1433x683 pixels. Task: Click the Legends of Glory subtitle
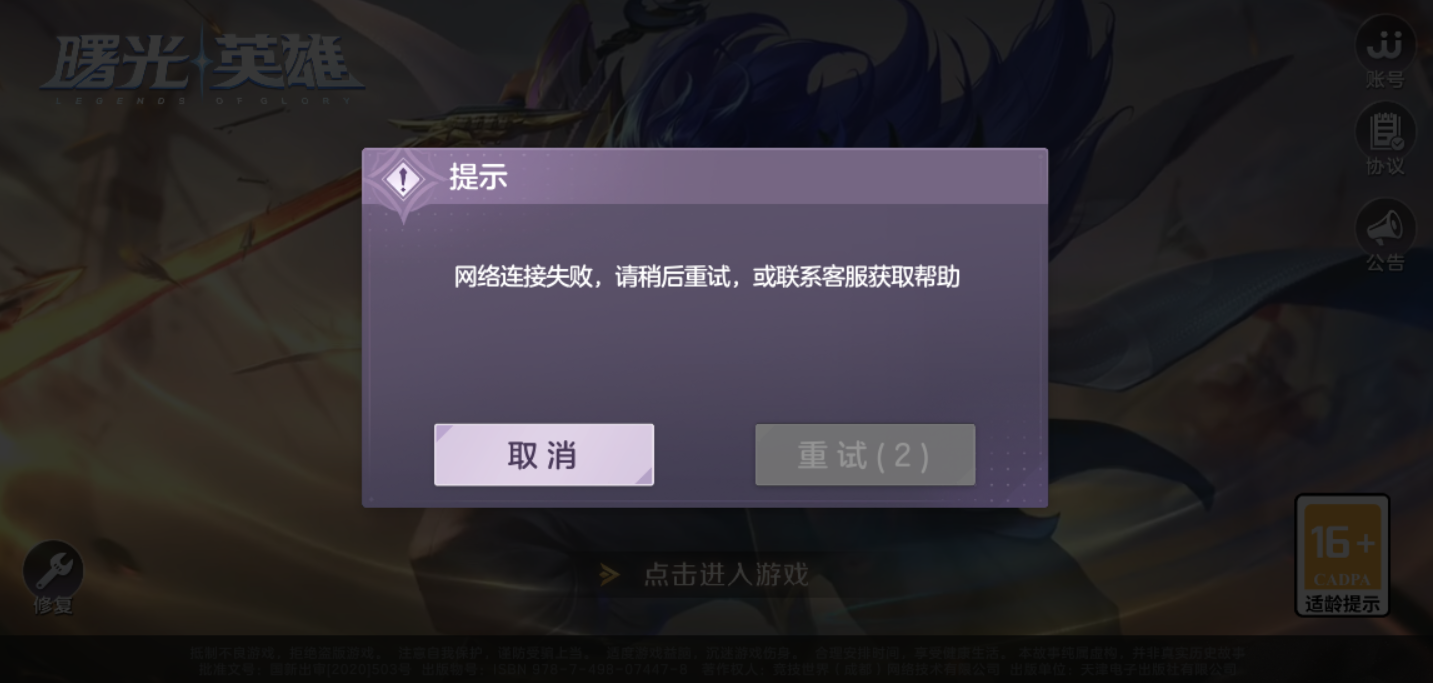click(198, 99)
